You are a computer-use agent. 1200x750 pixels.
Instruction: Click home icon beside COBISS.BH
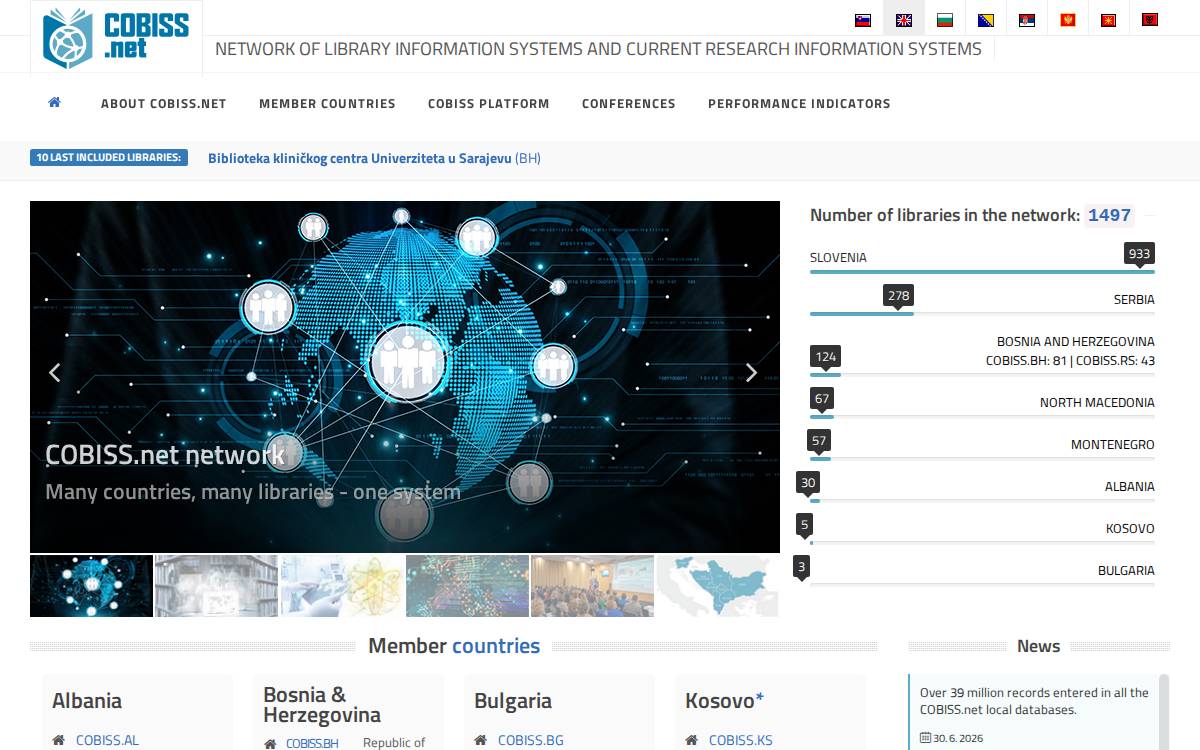click(270, 743)
